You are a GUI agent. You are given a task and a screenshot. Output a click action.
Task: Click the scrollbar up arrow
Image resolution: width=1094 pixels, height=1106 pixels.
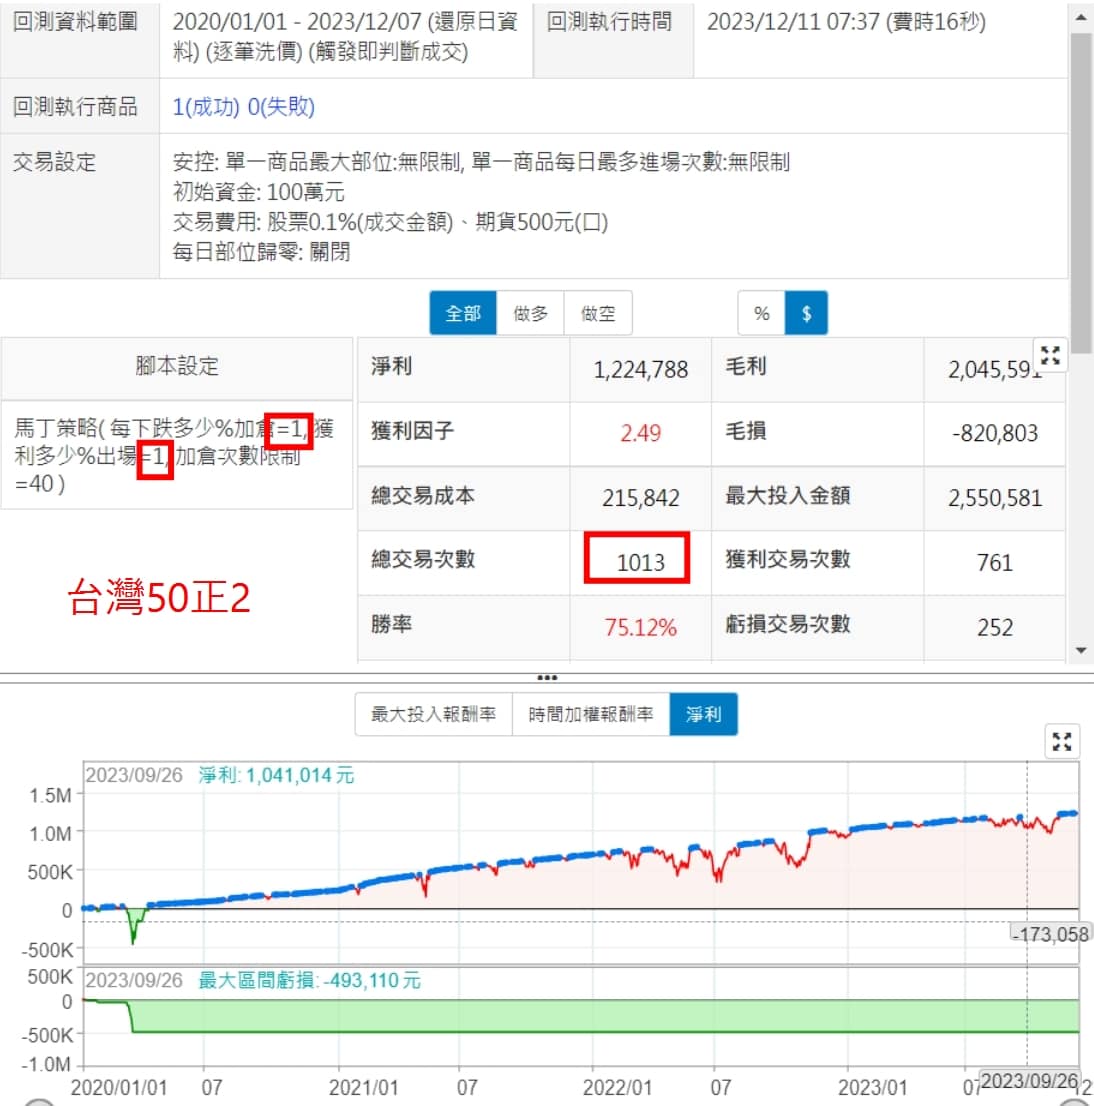click(x=1080, y=18)
